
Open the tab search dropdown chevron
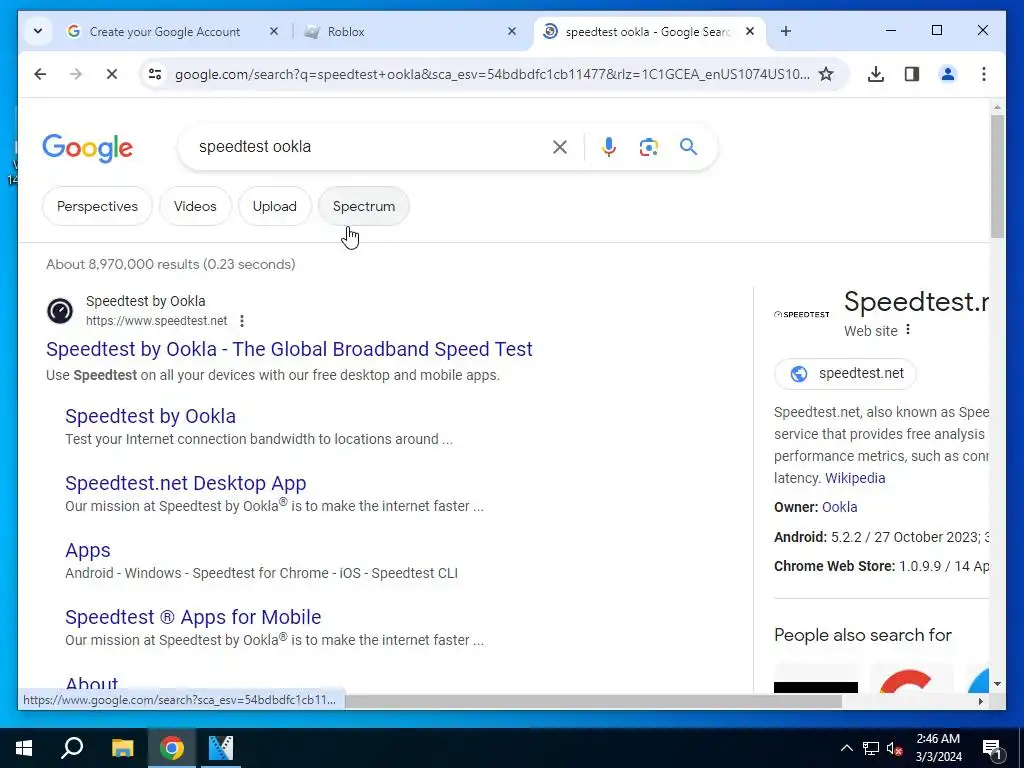click(x=38, y=31)
